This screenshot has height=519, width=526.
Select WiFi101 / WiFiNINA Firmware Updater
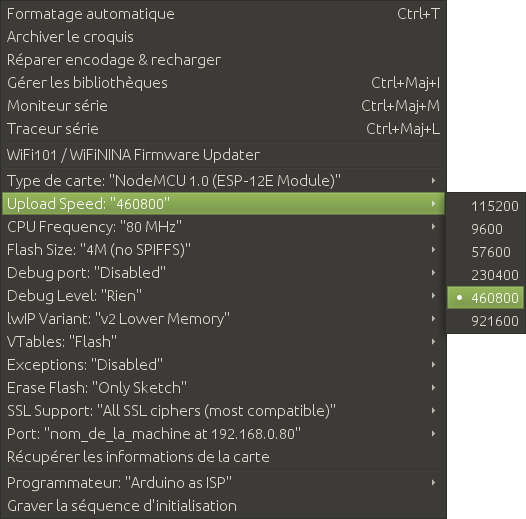pyautogui.click(x=223, y=155)
